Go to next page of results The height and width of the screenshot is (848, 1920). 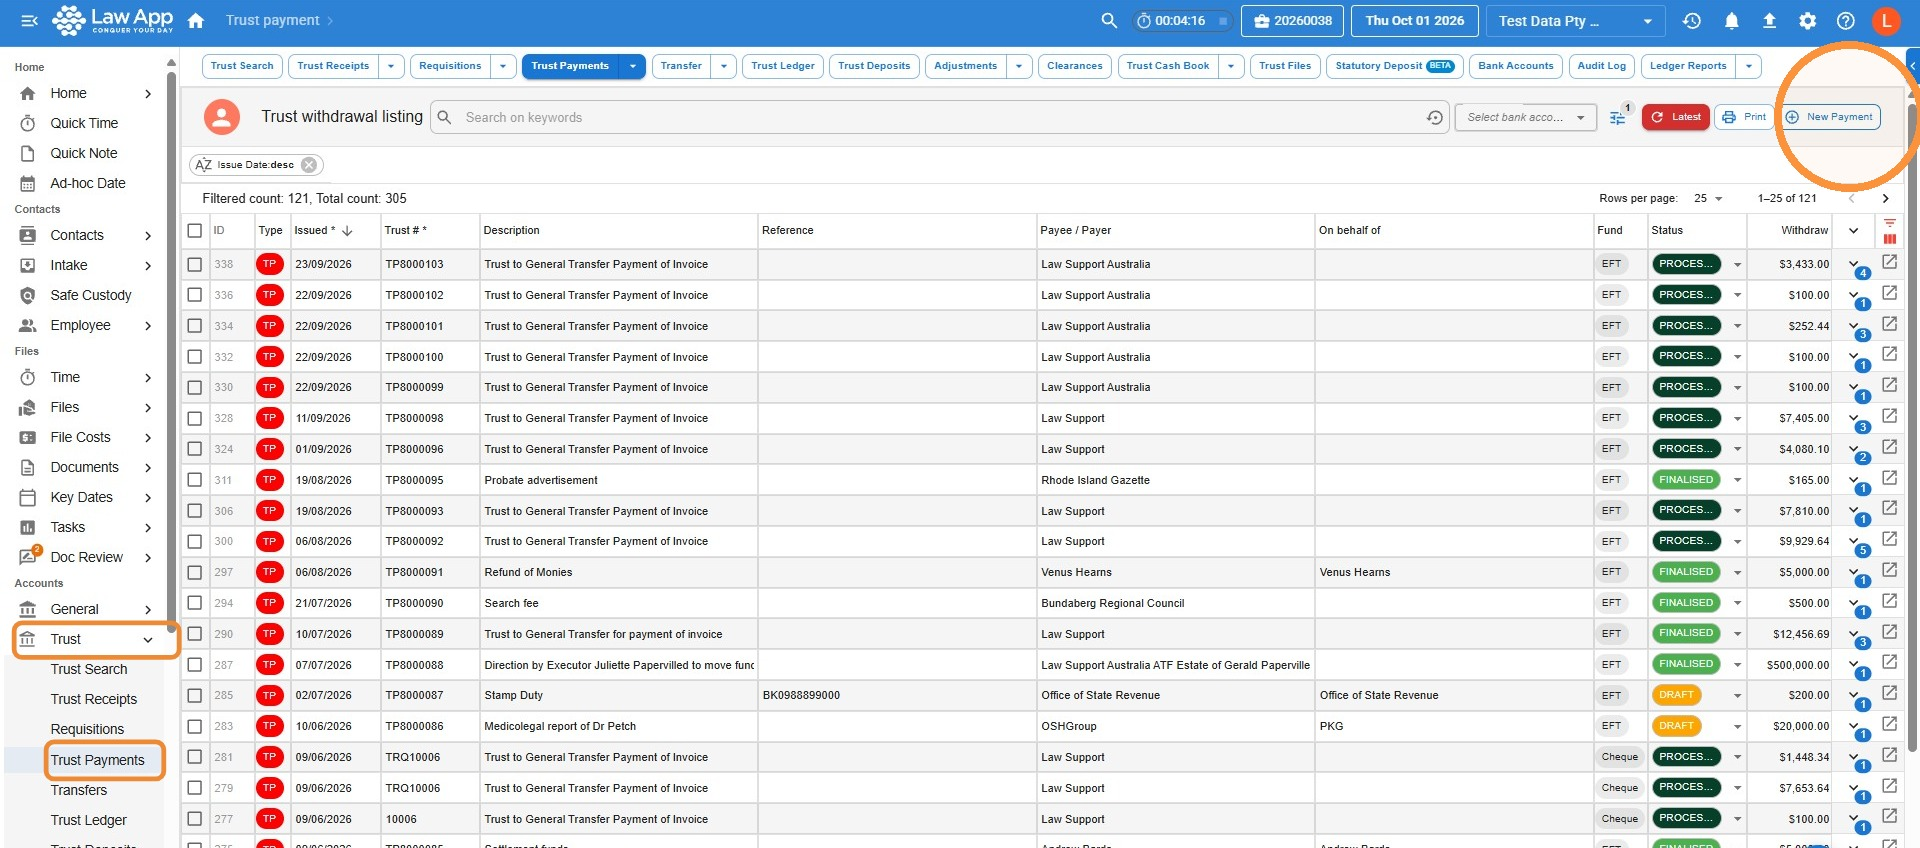(x=1885, y=198)
